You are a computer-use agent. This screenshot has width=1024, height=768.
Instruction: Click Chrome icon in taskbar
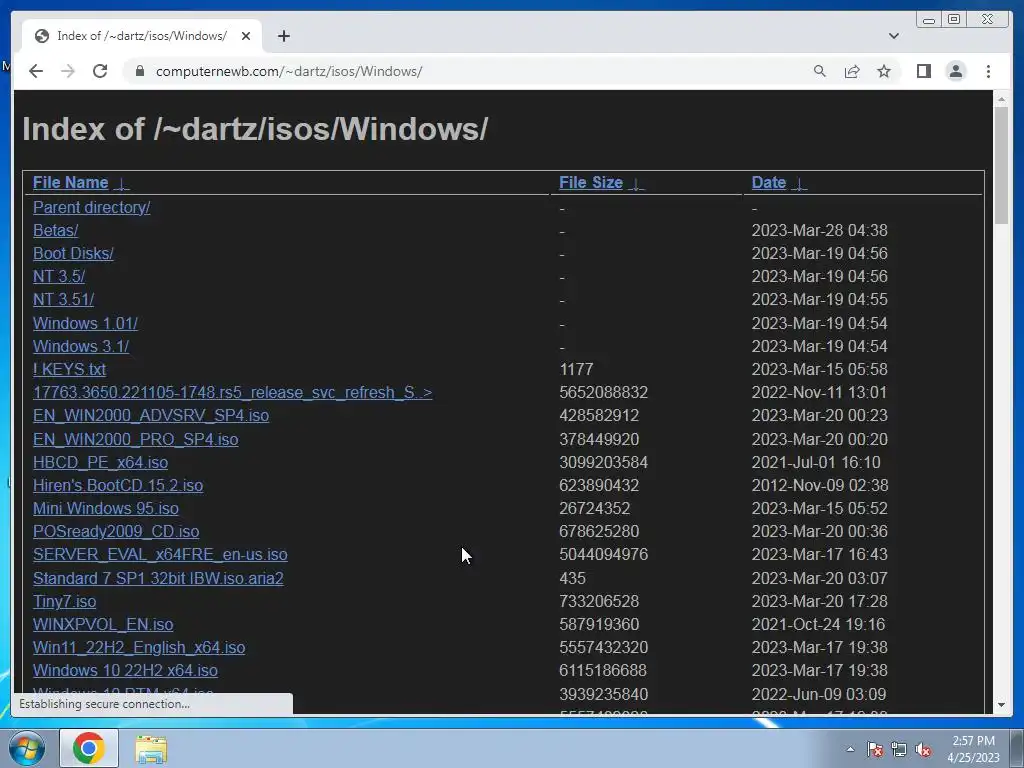point(89,748)
